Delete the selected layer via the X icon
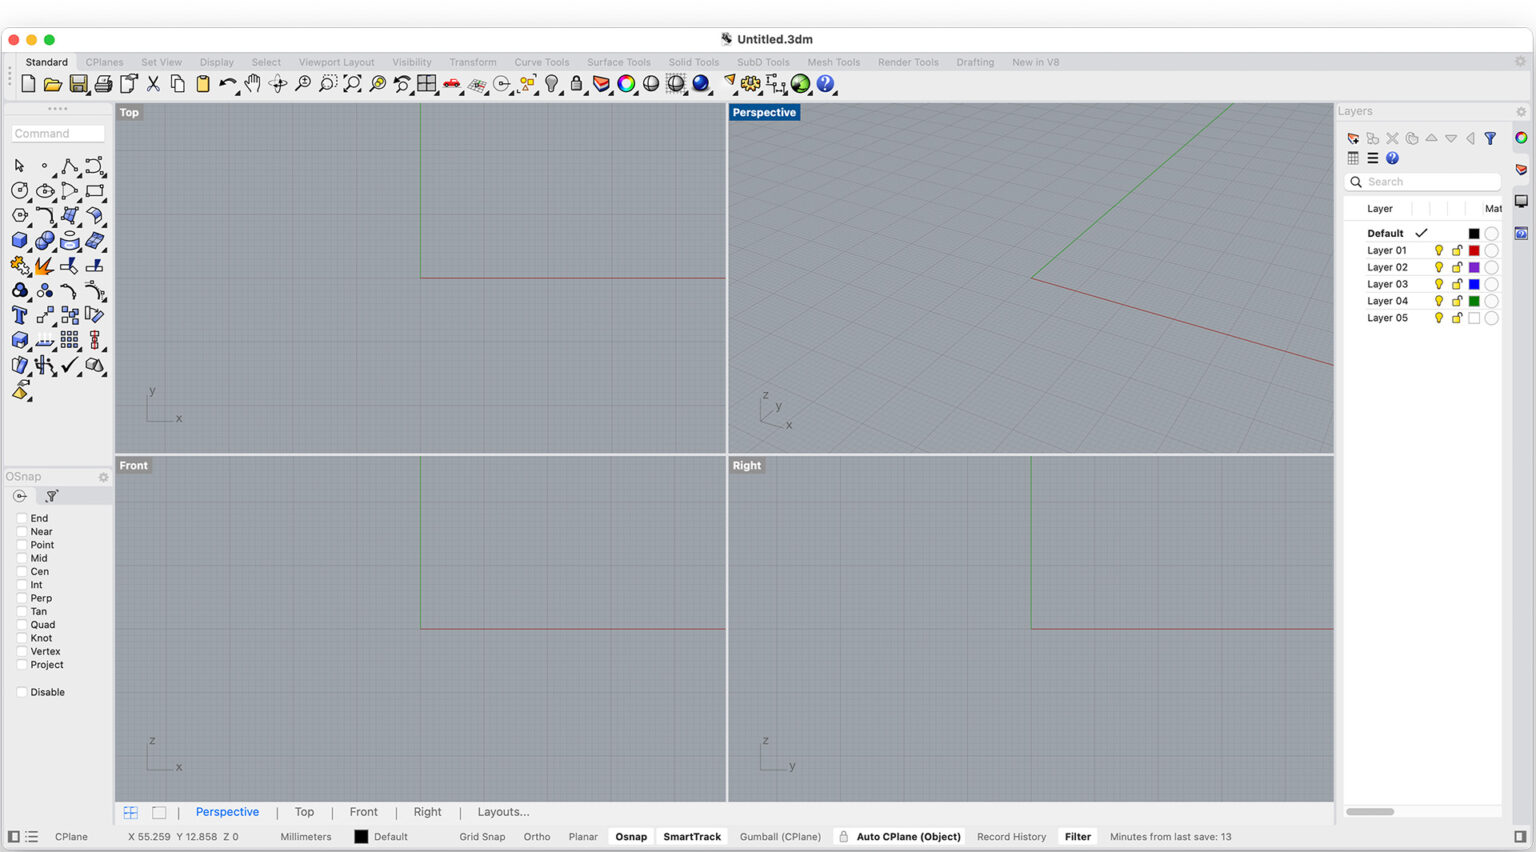1536x852 pixels. 1392,138
